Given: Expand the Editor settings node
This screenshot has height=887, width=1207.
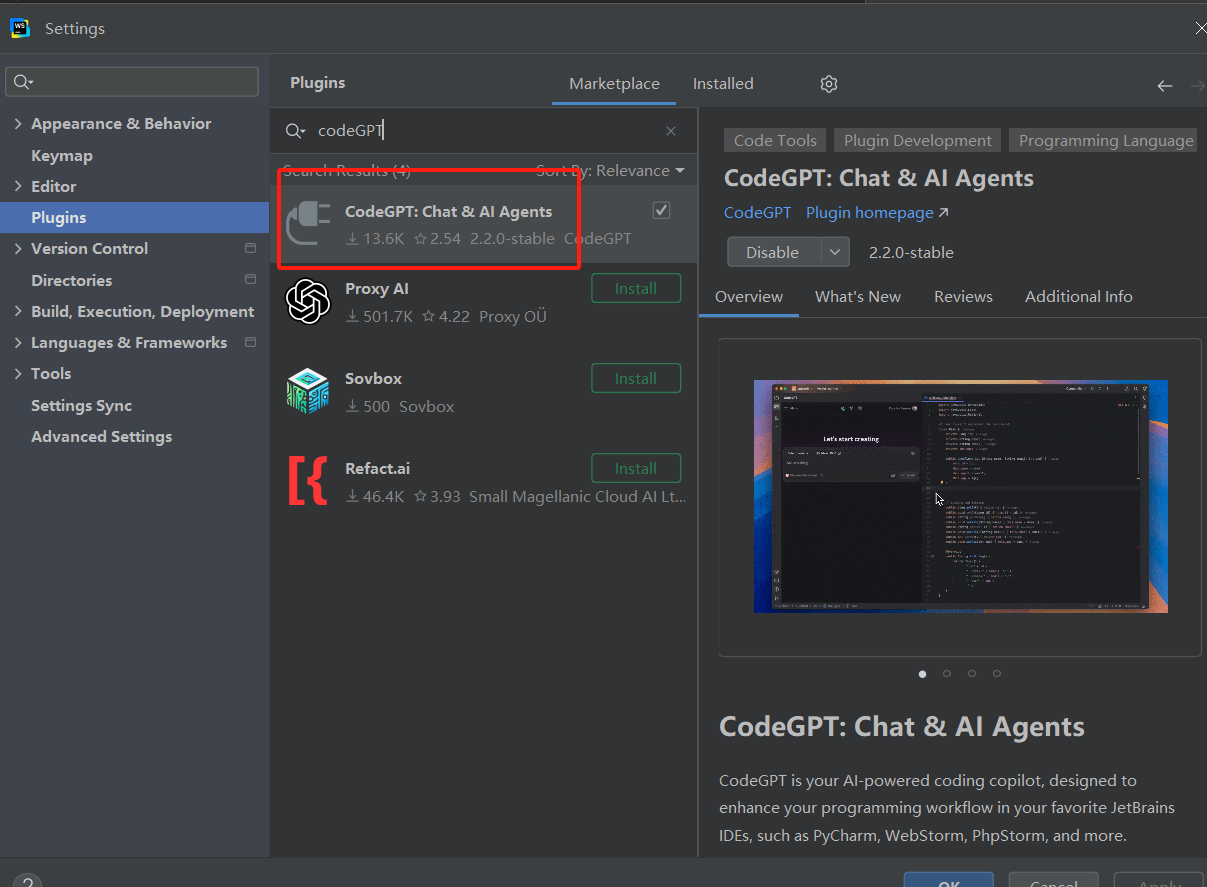Looking at the screenshot, I should tap(18, 186).
